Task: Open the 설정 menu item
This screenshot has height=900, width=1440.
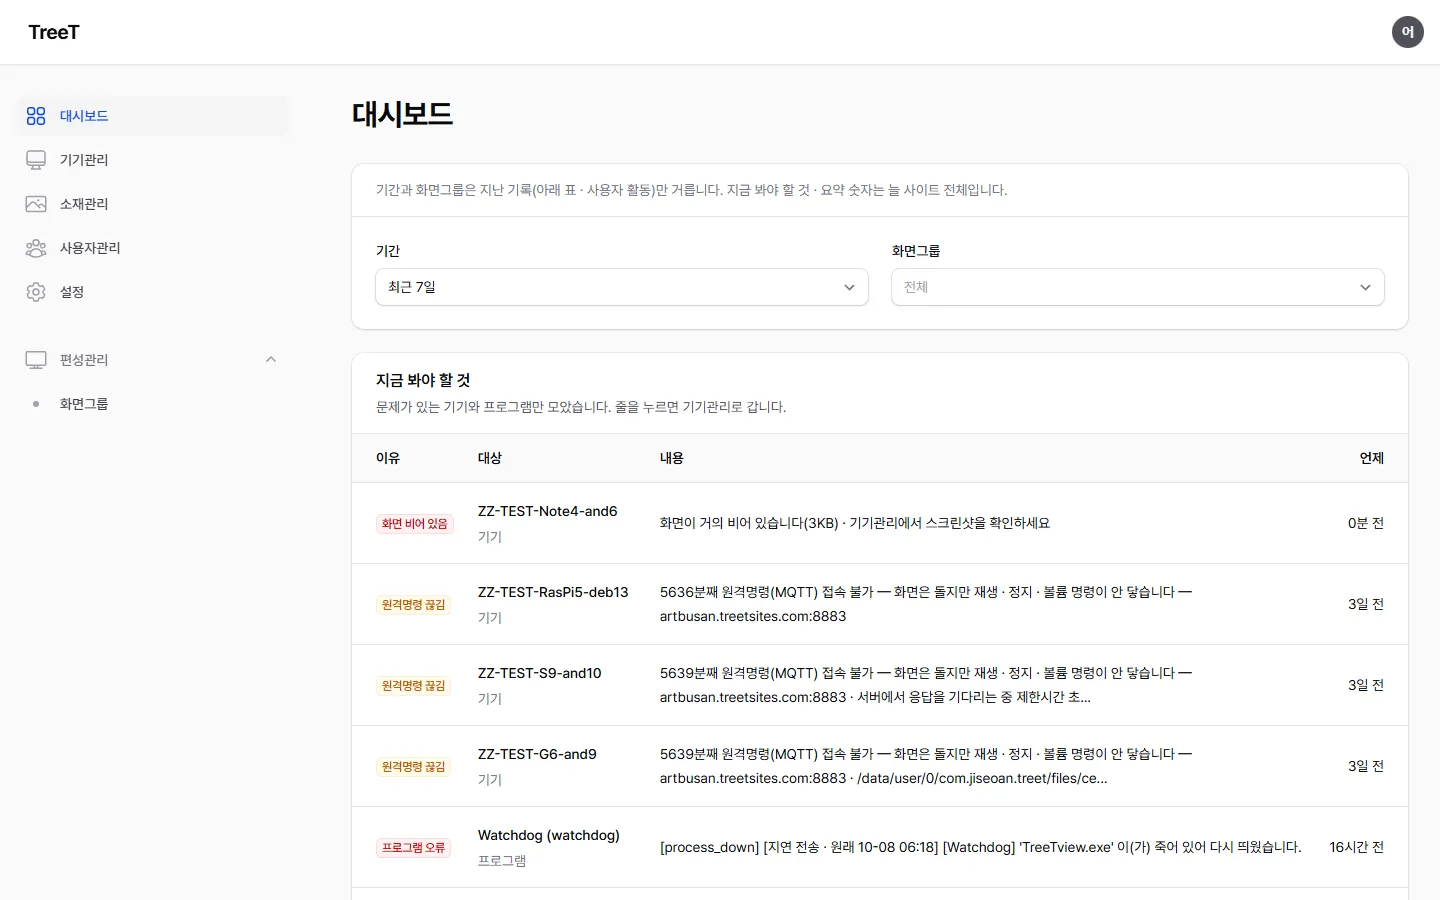Action: (x=153, y=292)
